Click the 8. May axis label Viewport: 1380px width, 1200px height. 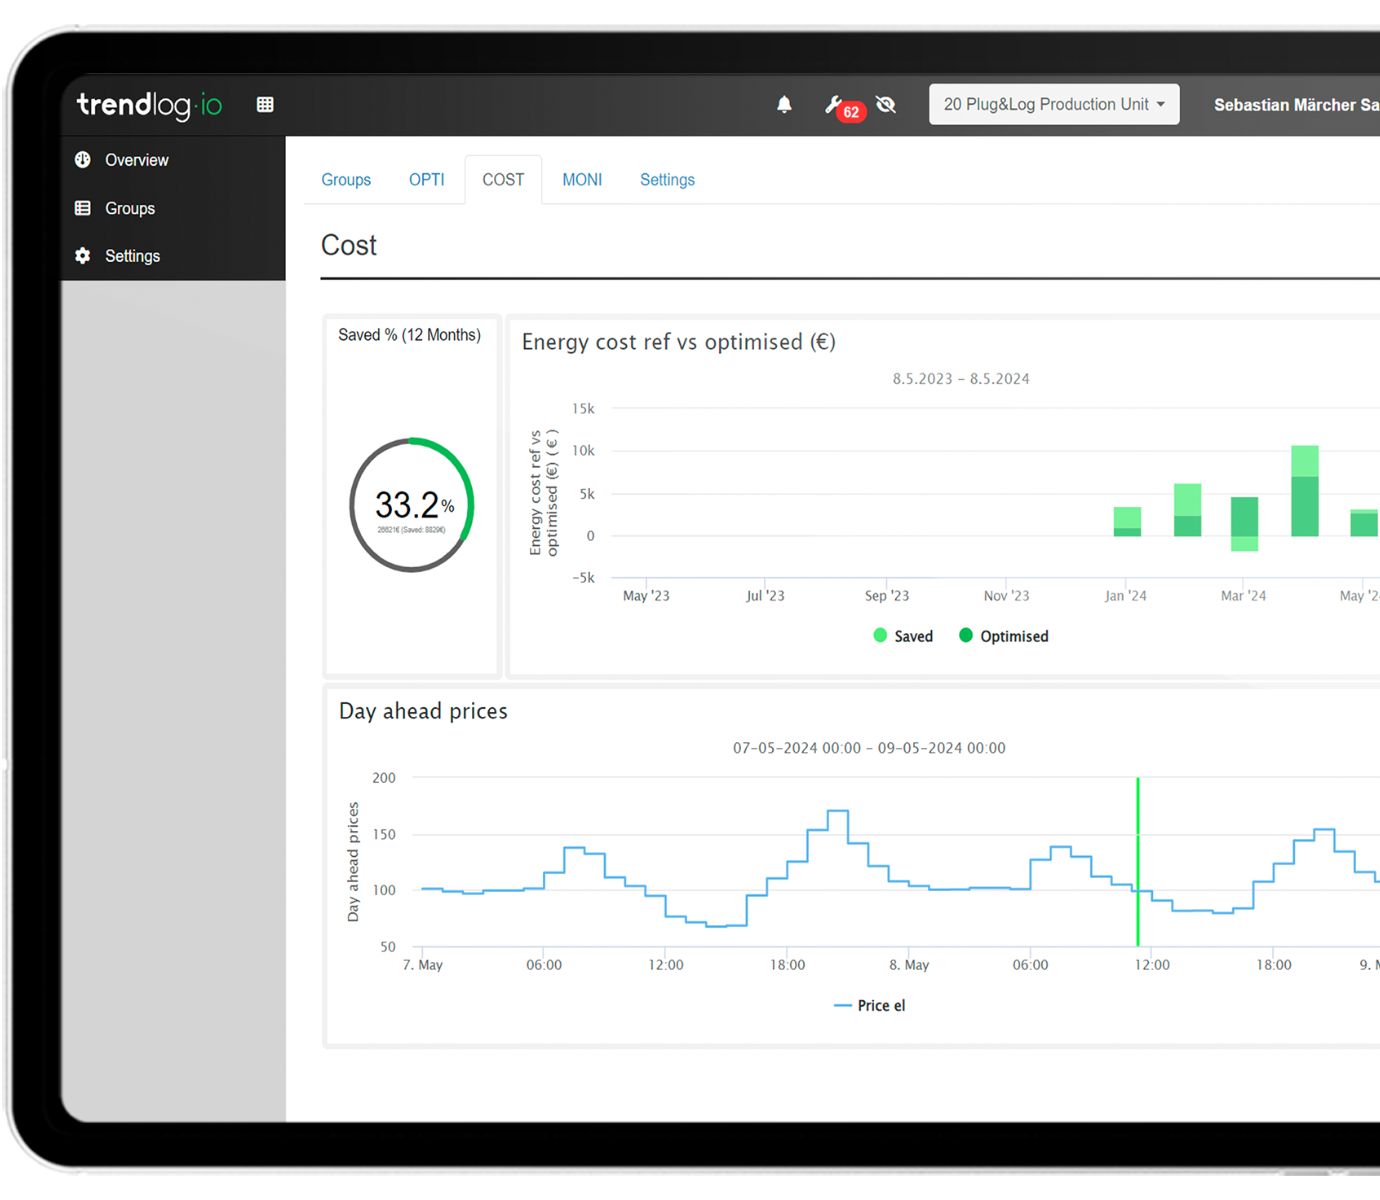click(x=909, y=965)
